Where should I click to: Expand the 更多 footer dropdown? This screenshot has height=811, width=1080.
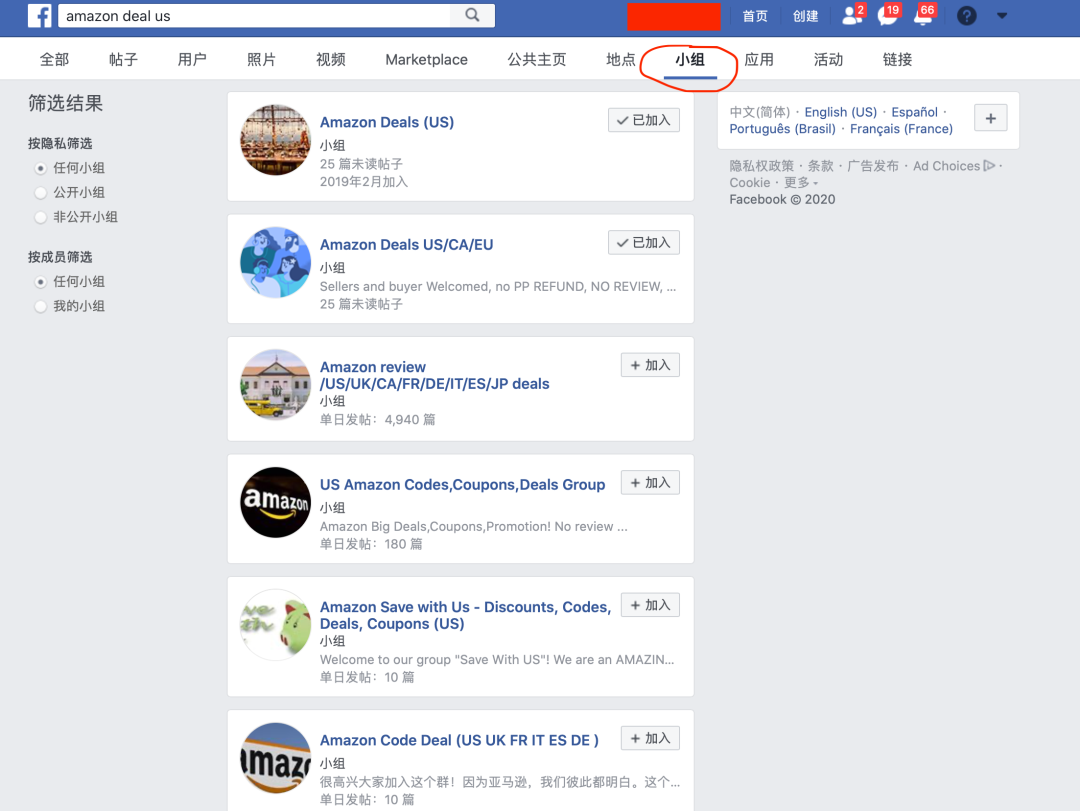click(801, 183)
